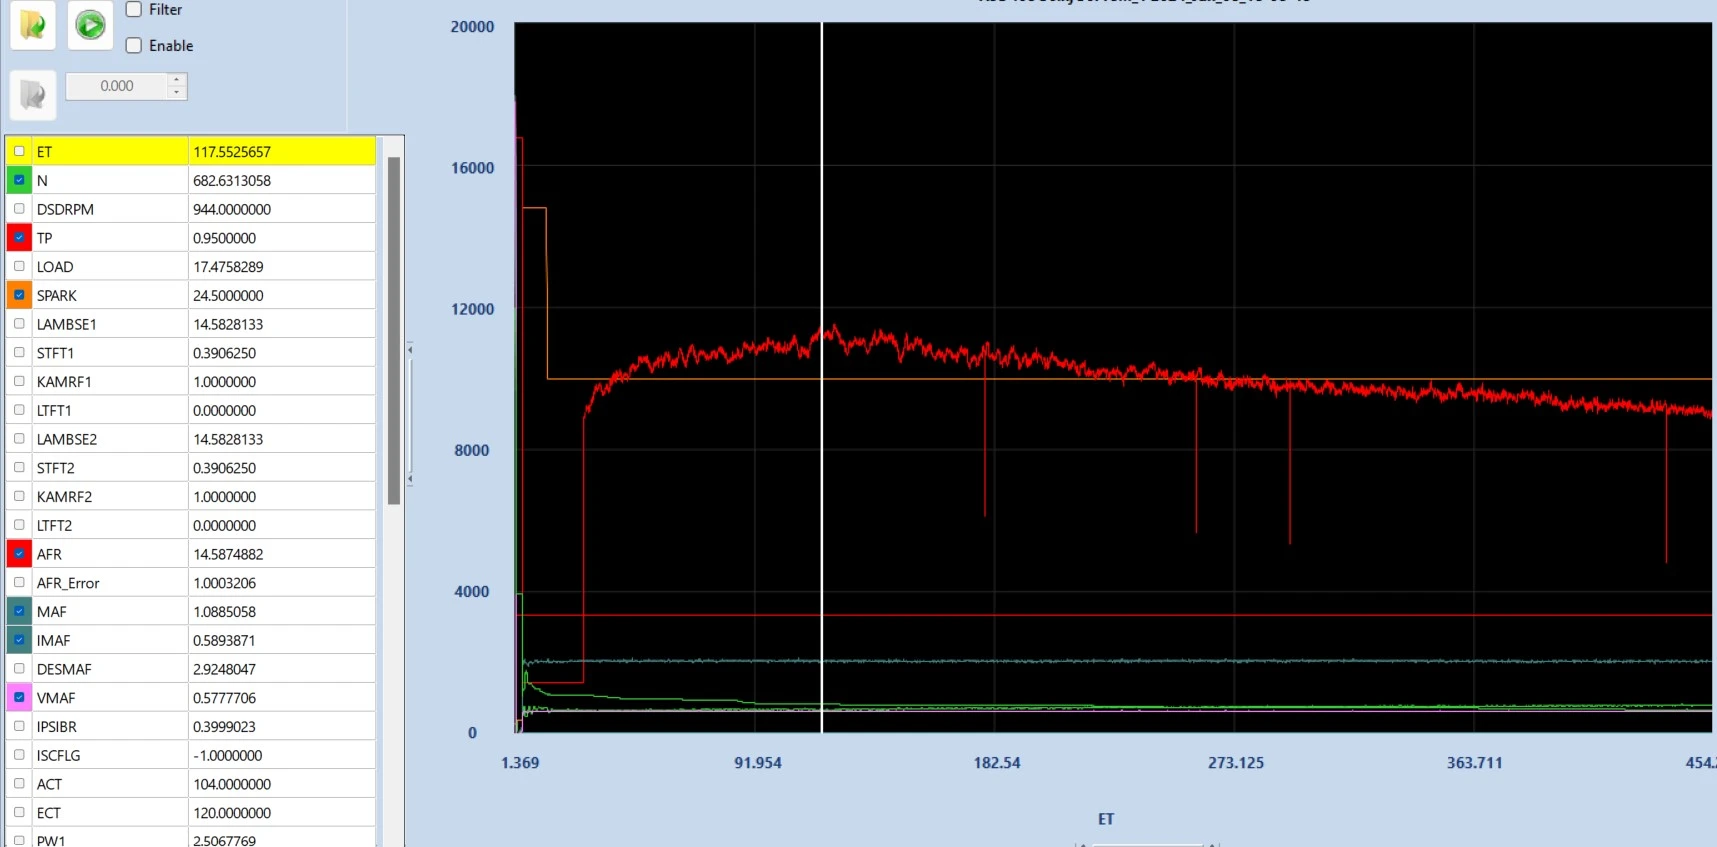Uncheck the green N channel checkbox

pos(19,180)
